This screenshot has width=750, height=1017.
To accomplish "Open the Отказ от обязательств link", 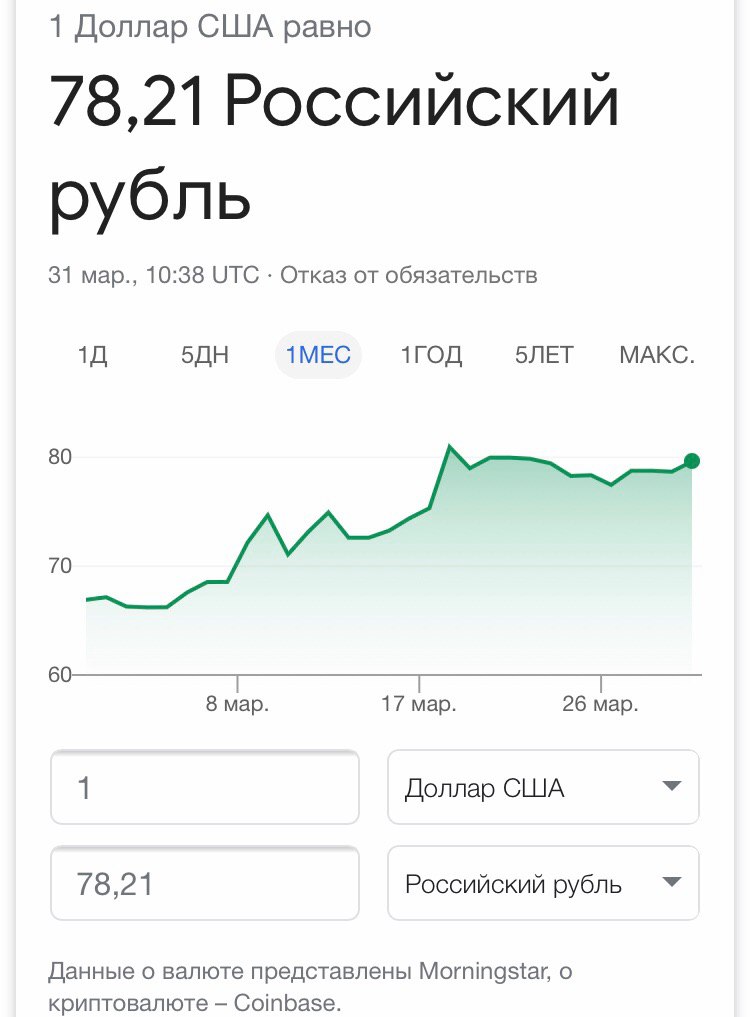I will (409, 275).
